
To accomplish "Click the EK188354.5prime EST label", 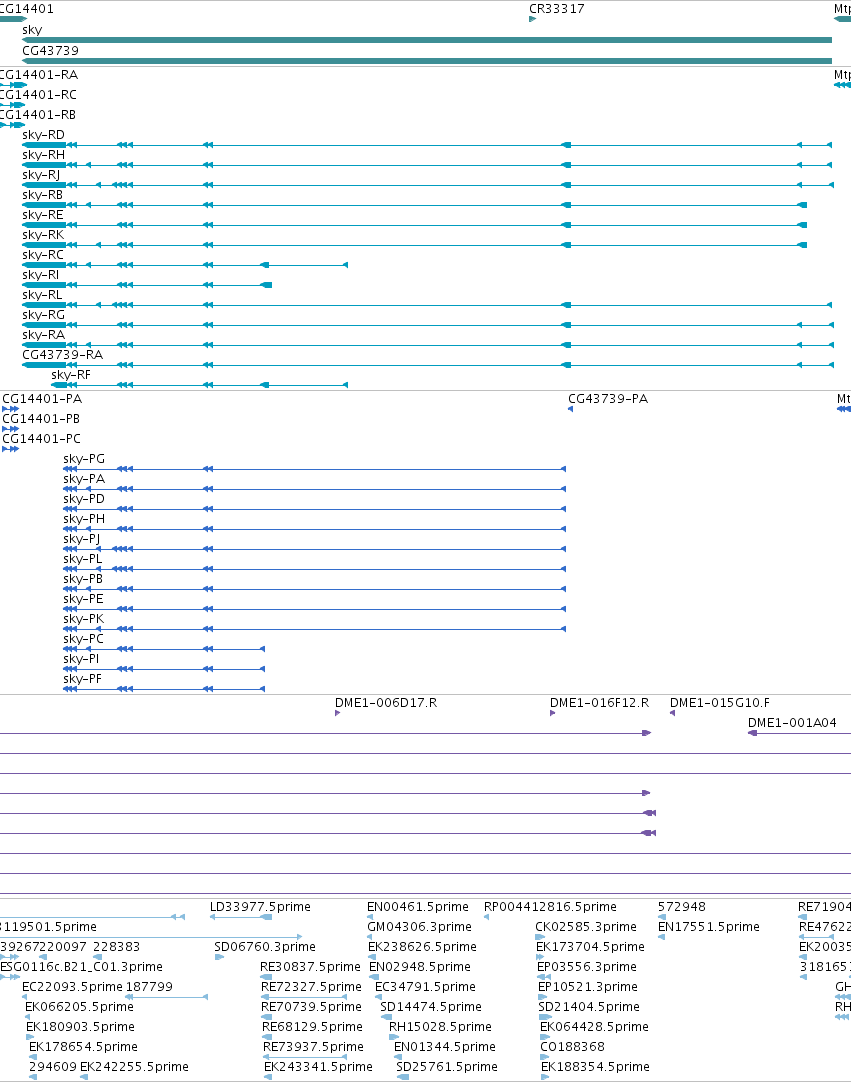I will tap(596, 1067).
